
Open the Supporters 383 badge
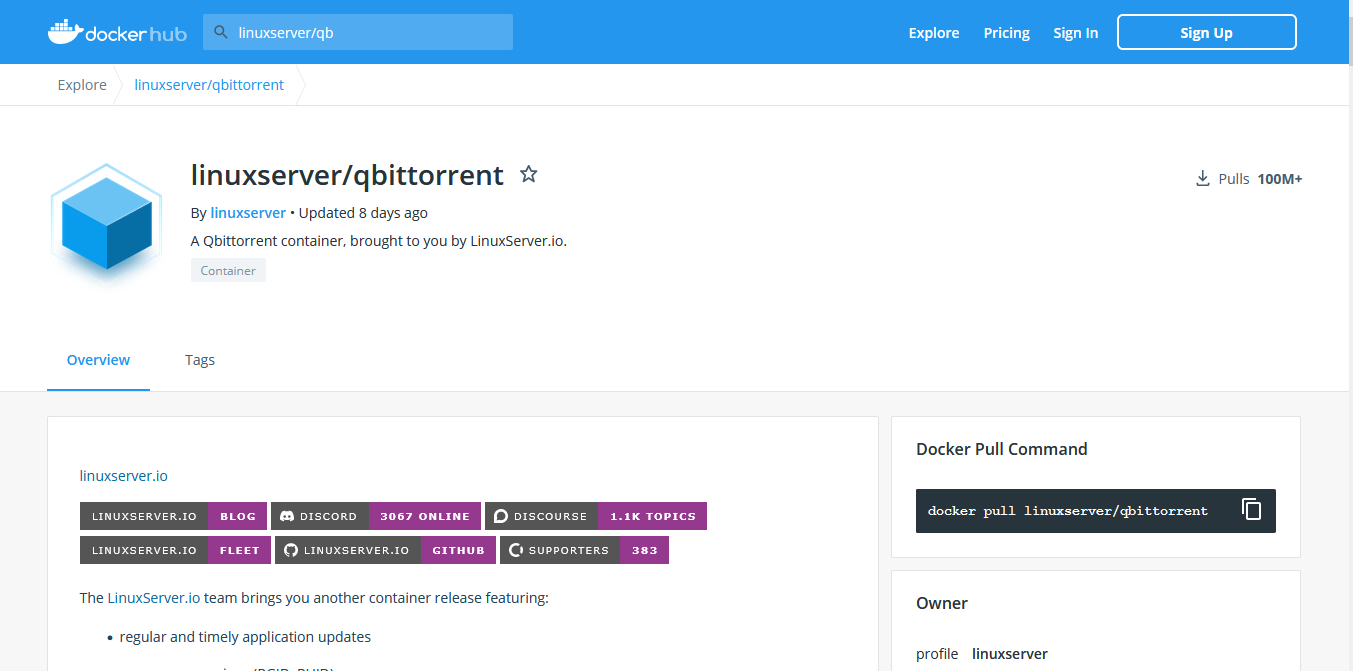tap(584, 550)
